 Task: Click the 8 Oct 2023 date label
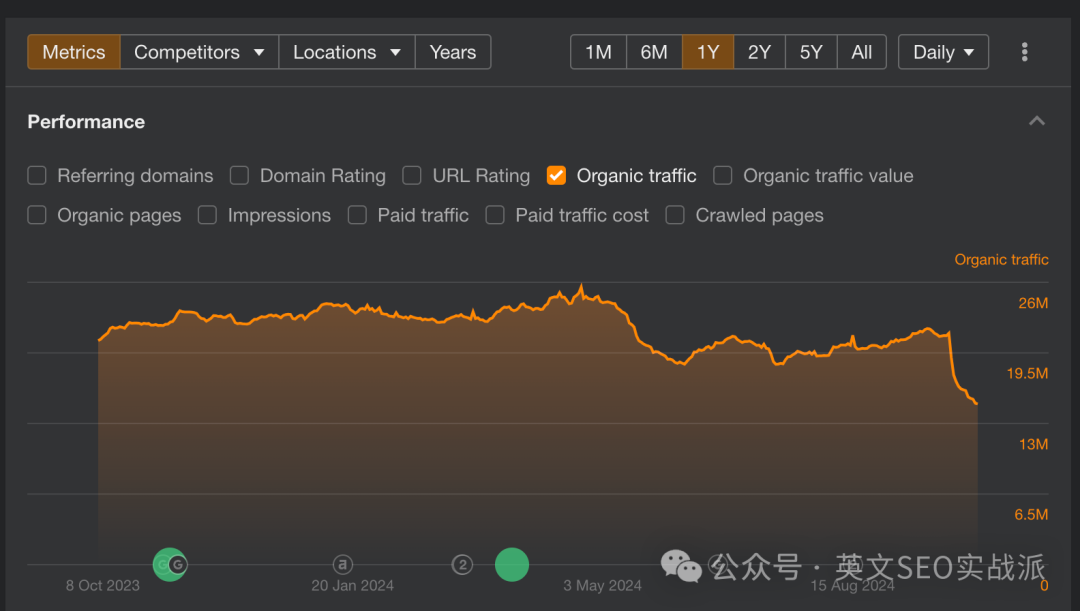tap(103, 586)
